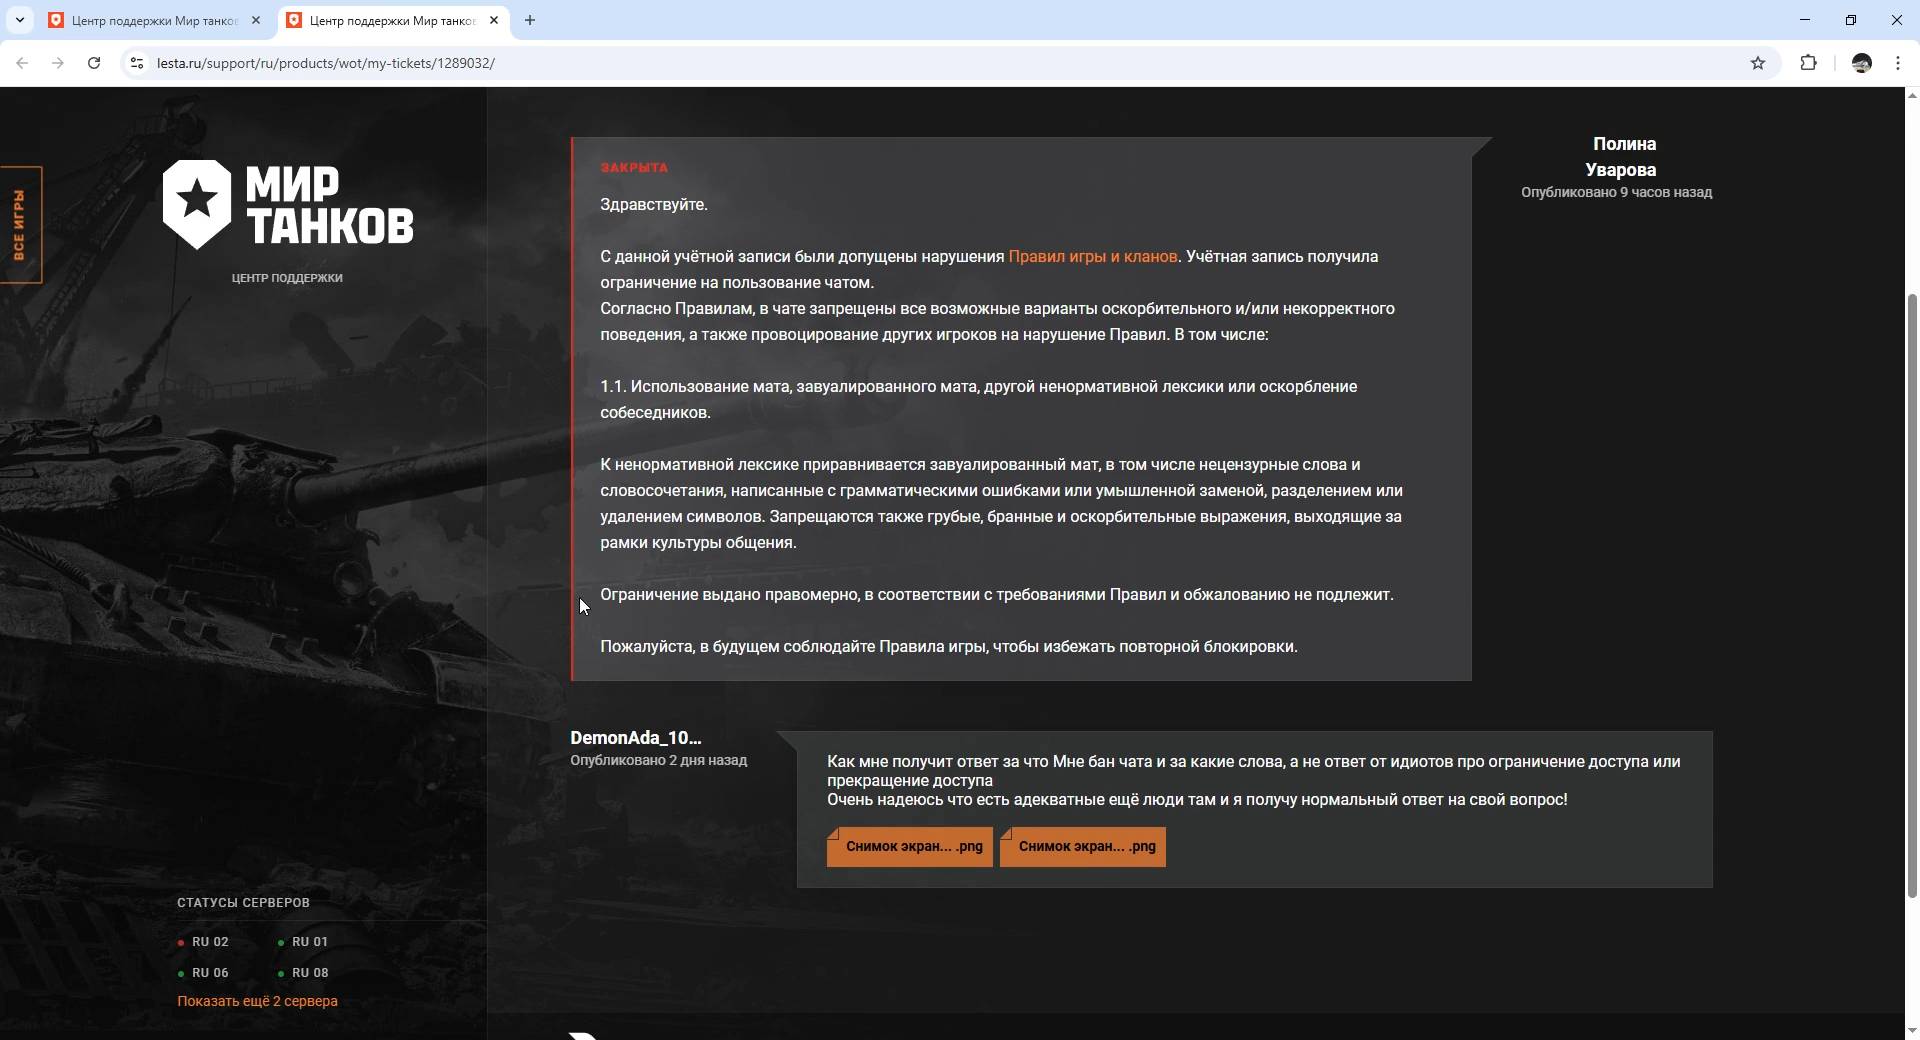
Task: Close the second active browser tab
Action: coord(494,20)
